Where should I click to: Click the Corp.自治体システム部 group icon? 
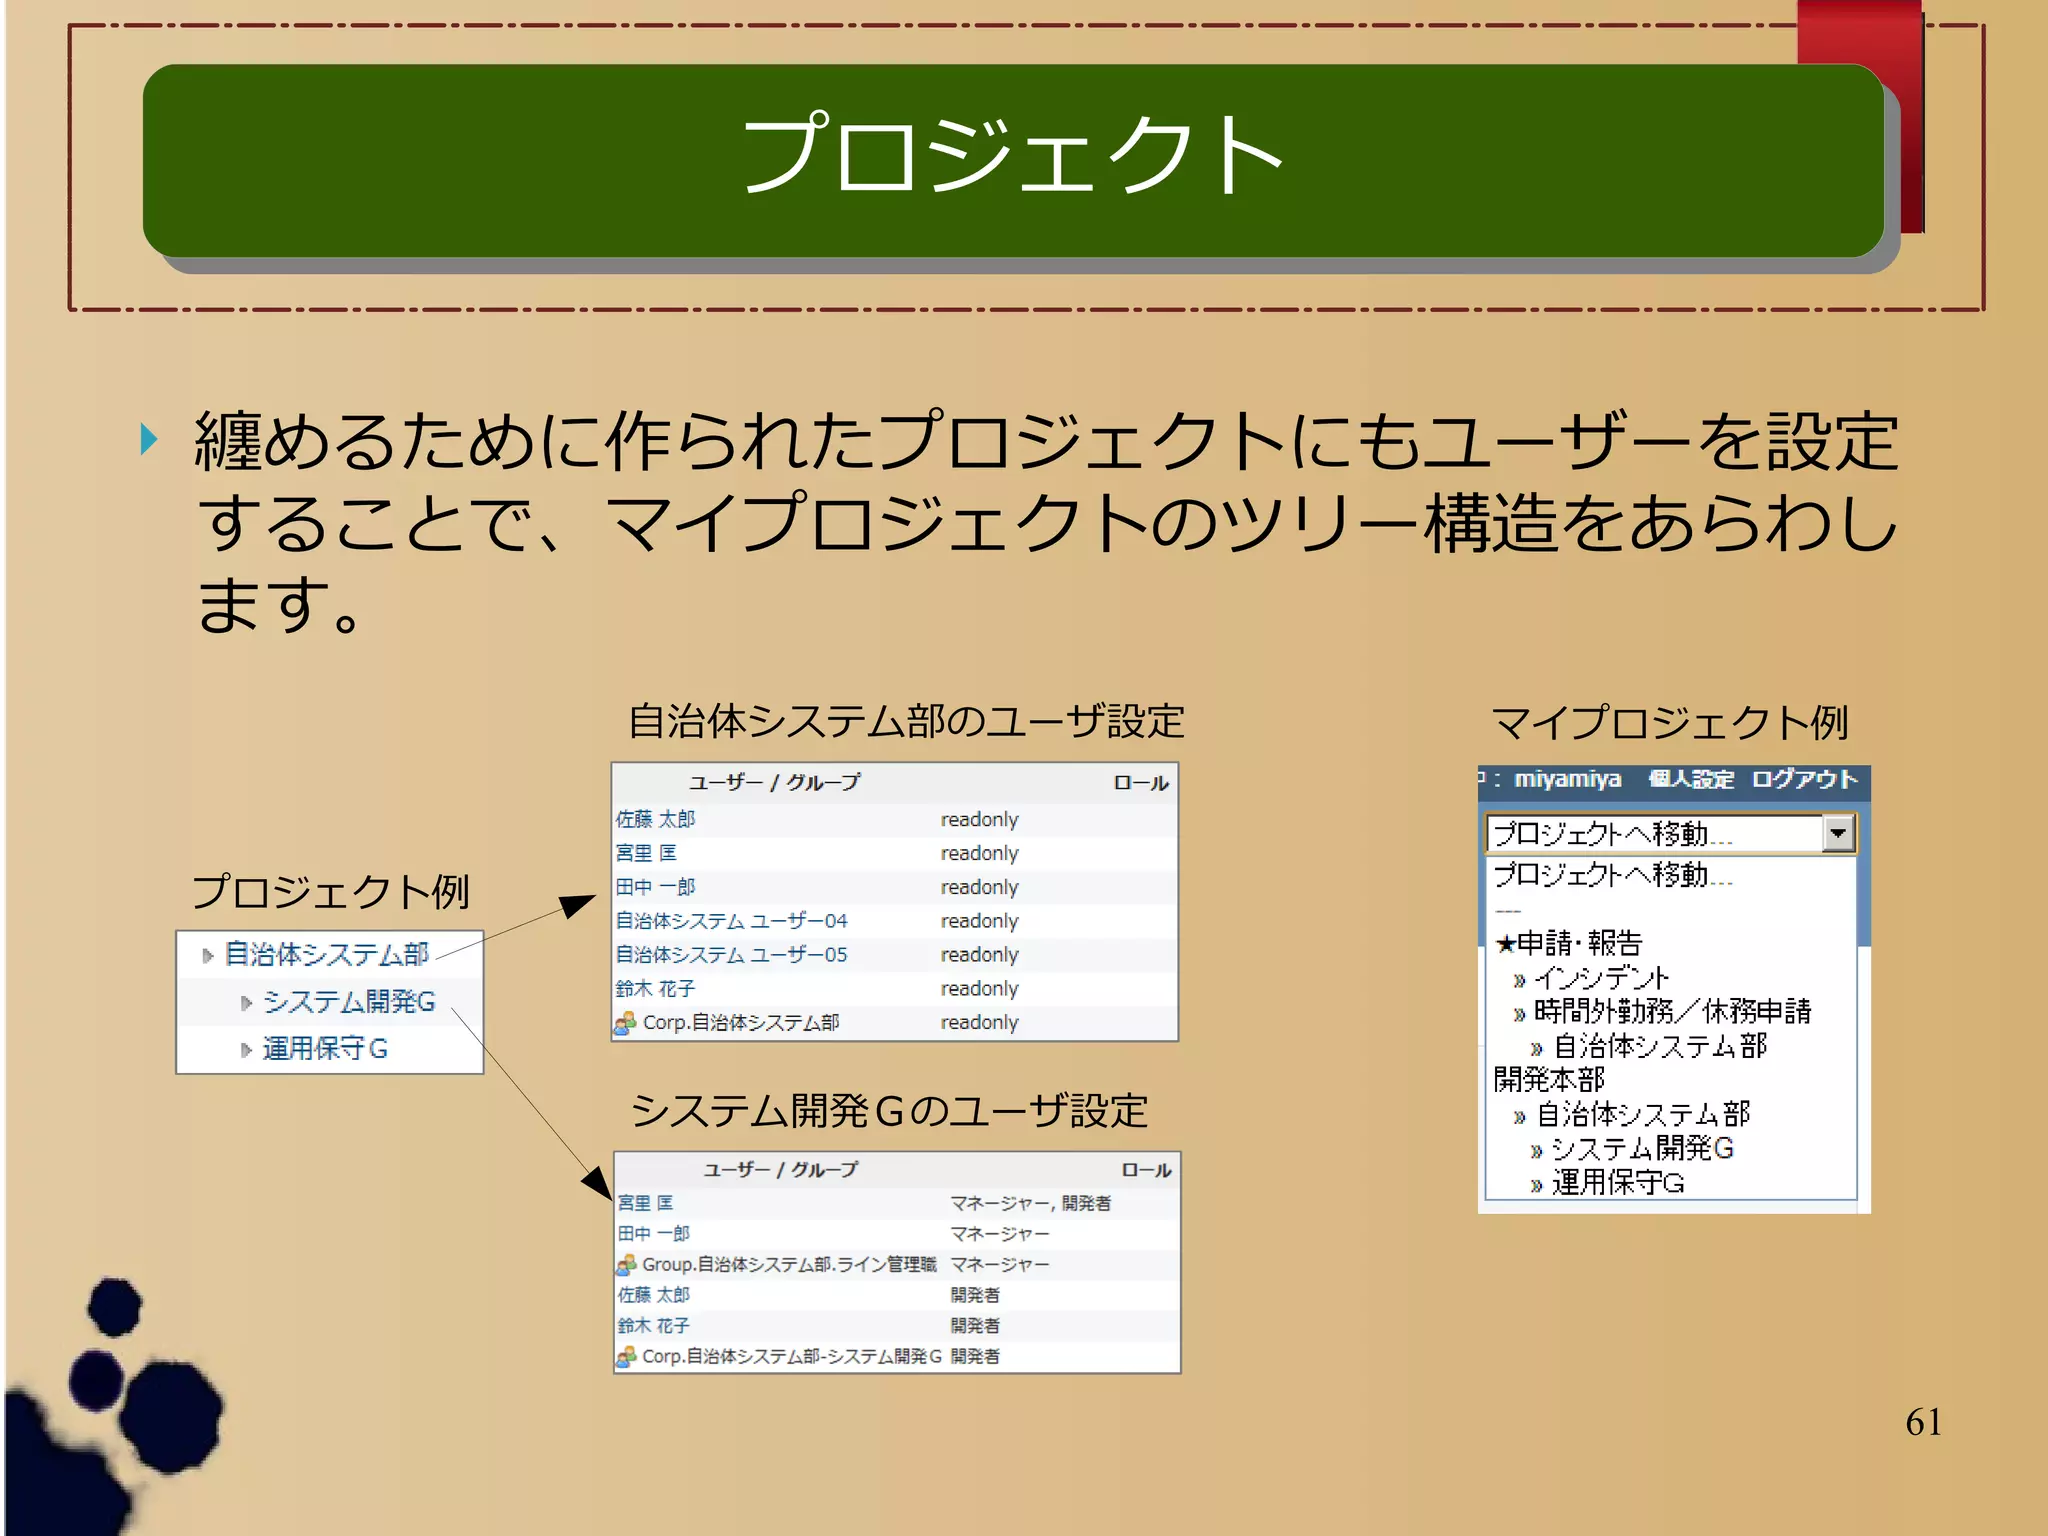tap(625, 1023)
